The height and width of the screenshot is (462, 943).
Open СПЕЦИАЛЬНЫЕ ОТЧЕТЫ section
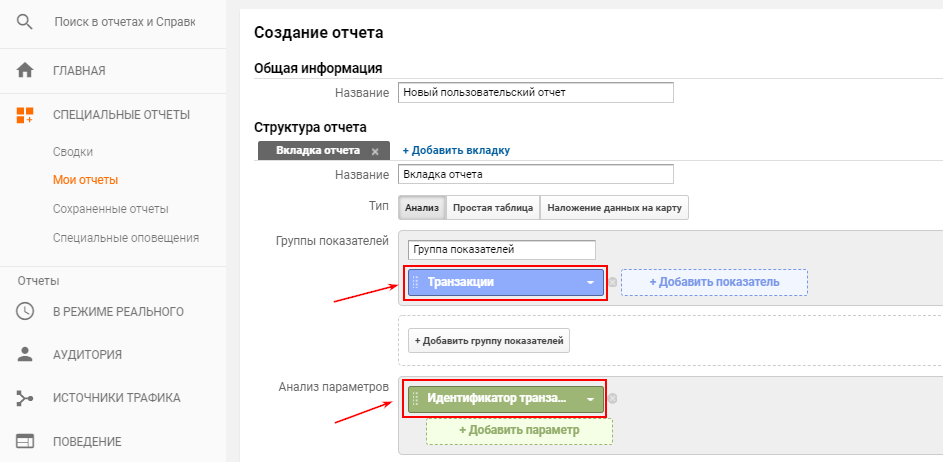click(121, 114)
